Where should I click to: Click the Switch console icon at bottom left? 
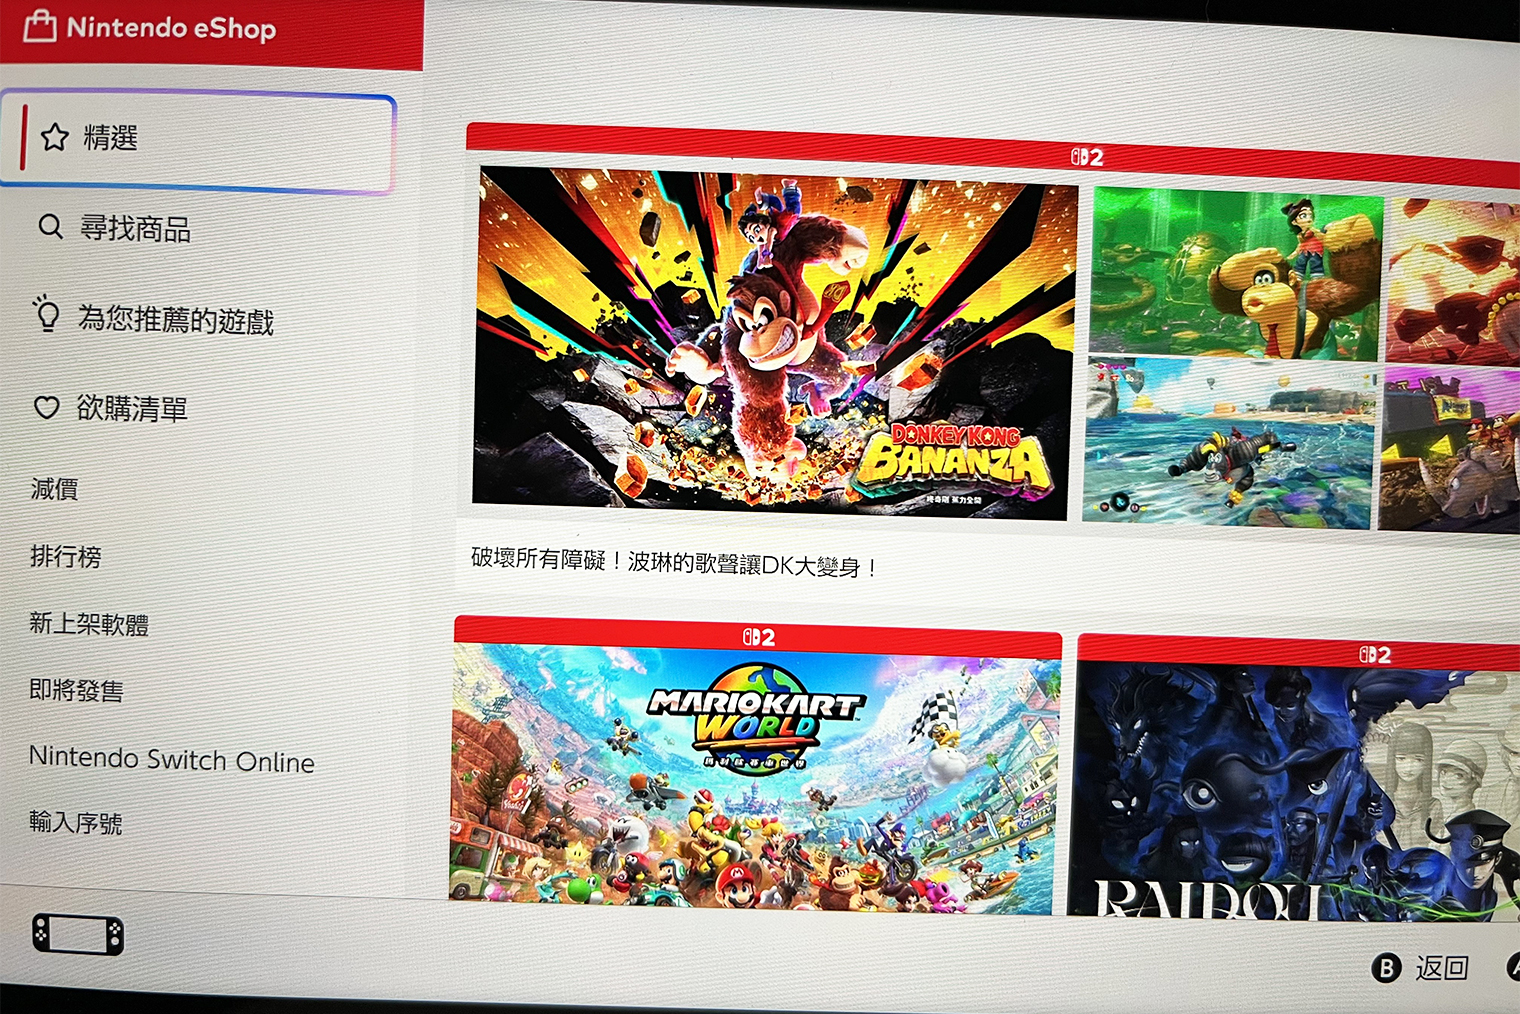coord(78,935)
